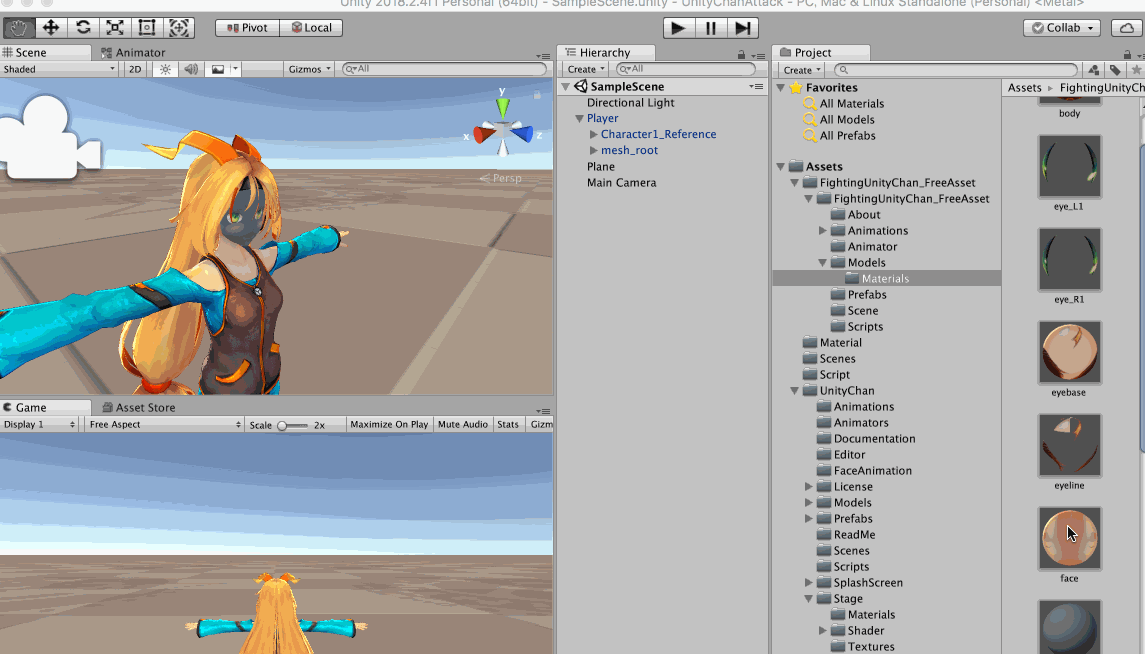Viewport: 1145px width, 654px height.
Task: Select the eyebase material thumbnail
Action: (x=1069, y=352)
